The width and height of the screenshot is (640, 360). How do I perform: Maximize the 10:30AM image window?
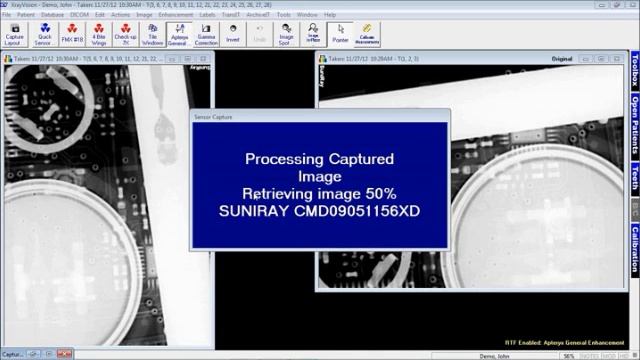(x=188, y=59)
